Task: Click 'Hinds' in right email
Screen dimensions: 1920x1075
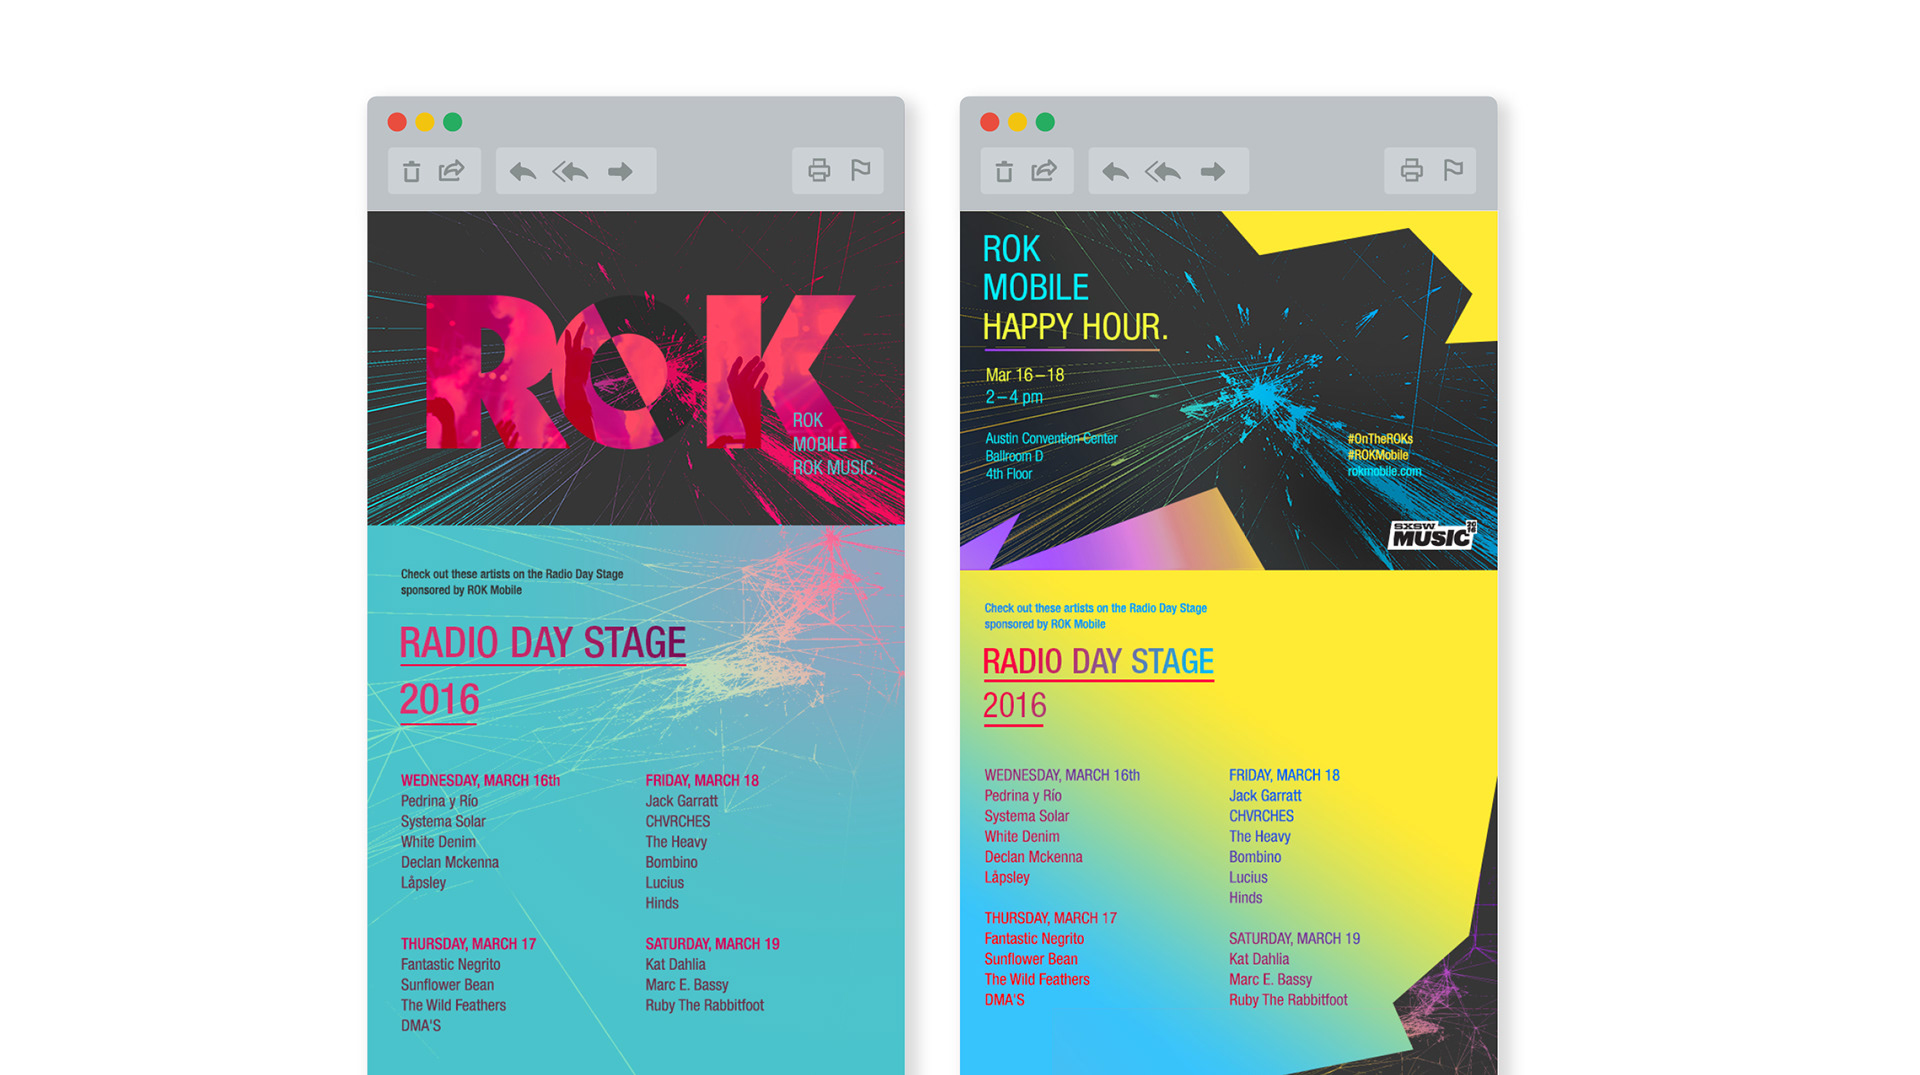Action: click(x=1245, y=898)
